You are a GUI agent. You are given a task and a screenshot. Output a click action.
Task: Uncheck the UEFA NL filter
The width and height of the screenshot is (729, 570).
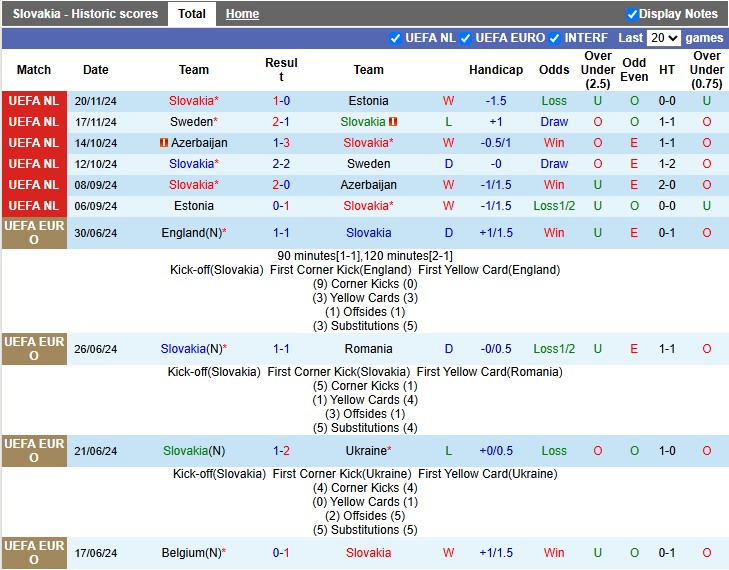395,38
